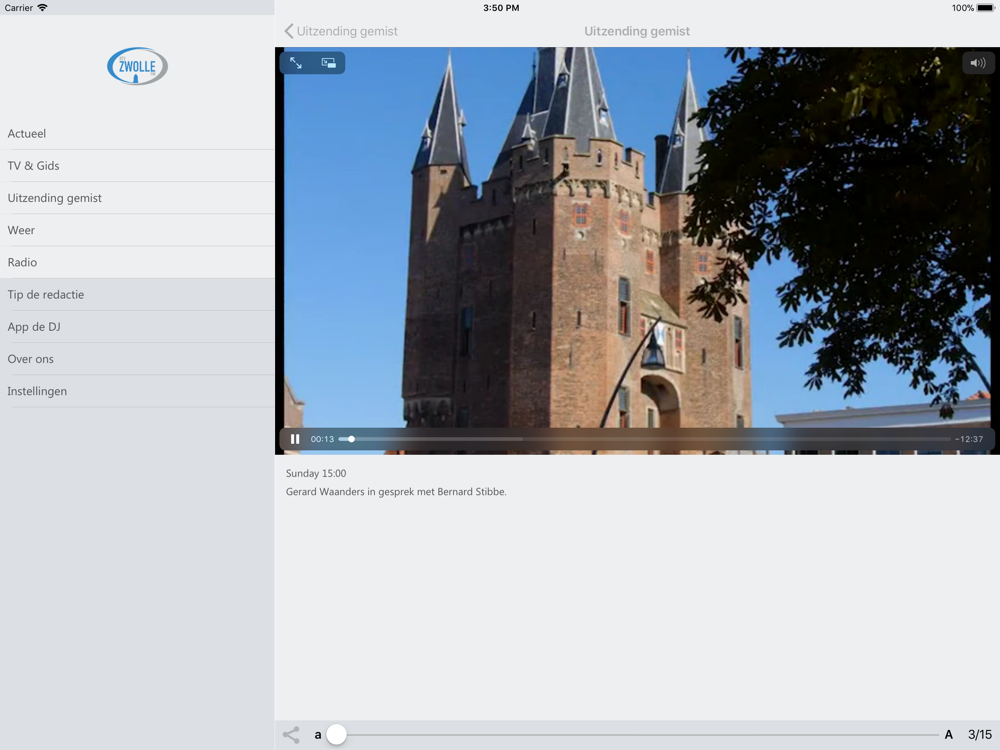Adjust the font size slider
The width and height of the screenshot is (1000, 750).
click(336, 735)
